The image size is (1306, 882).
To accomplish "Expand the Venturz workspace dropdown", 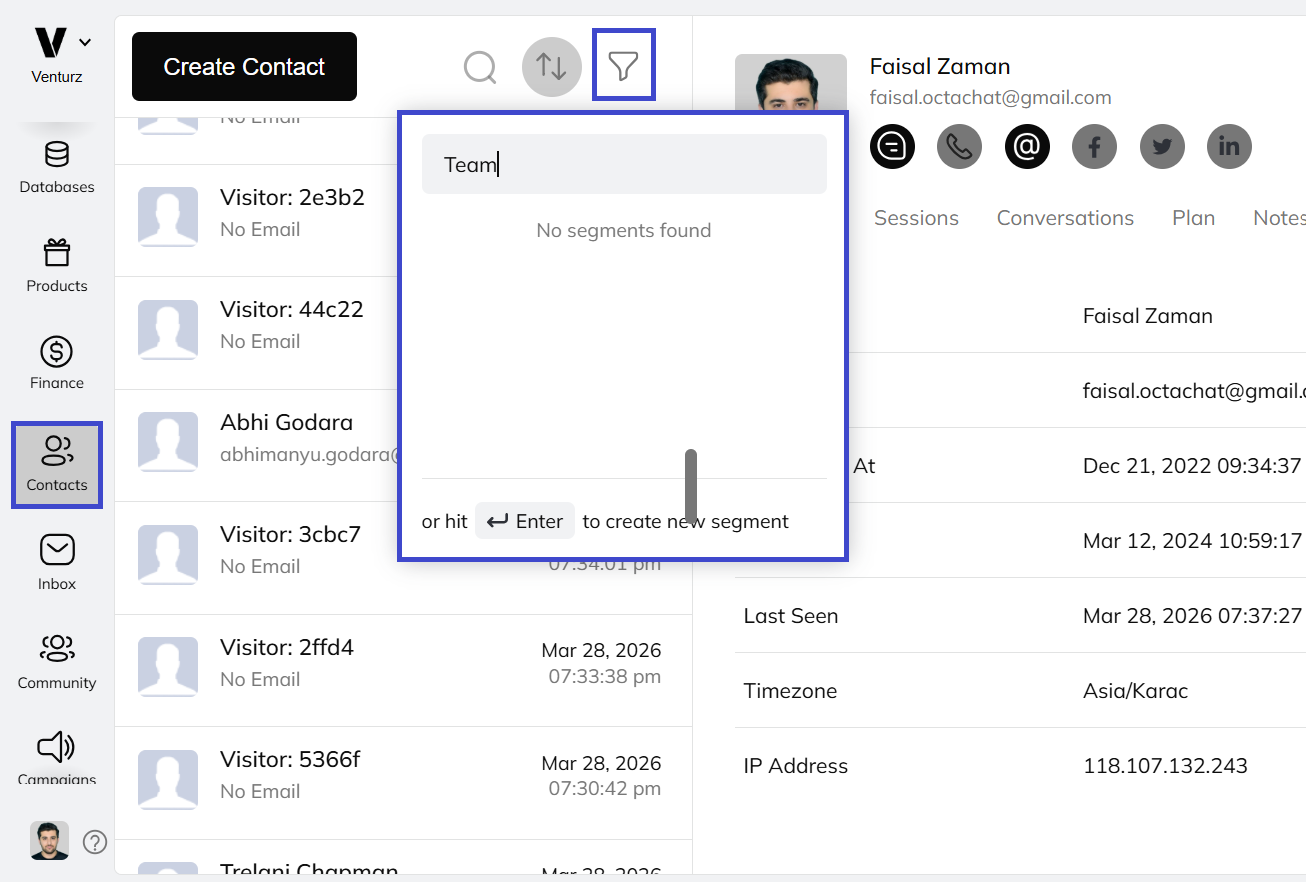I will [85, 42].
